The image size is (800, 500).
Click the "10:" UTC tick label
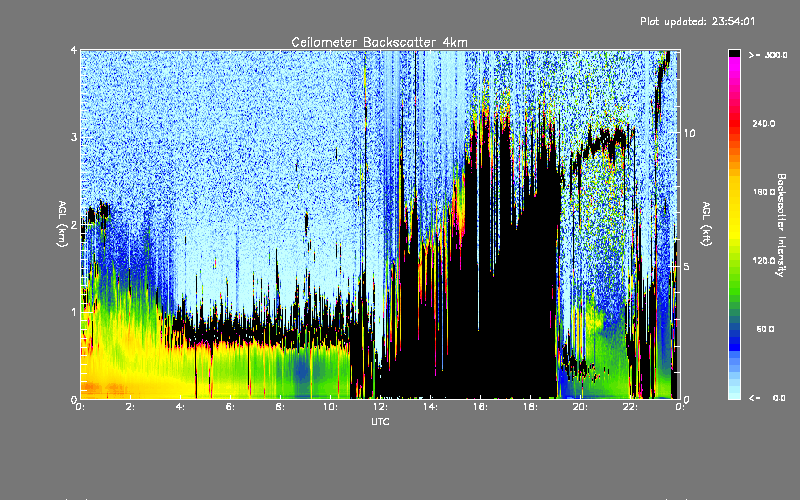tap(330, 407)
